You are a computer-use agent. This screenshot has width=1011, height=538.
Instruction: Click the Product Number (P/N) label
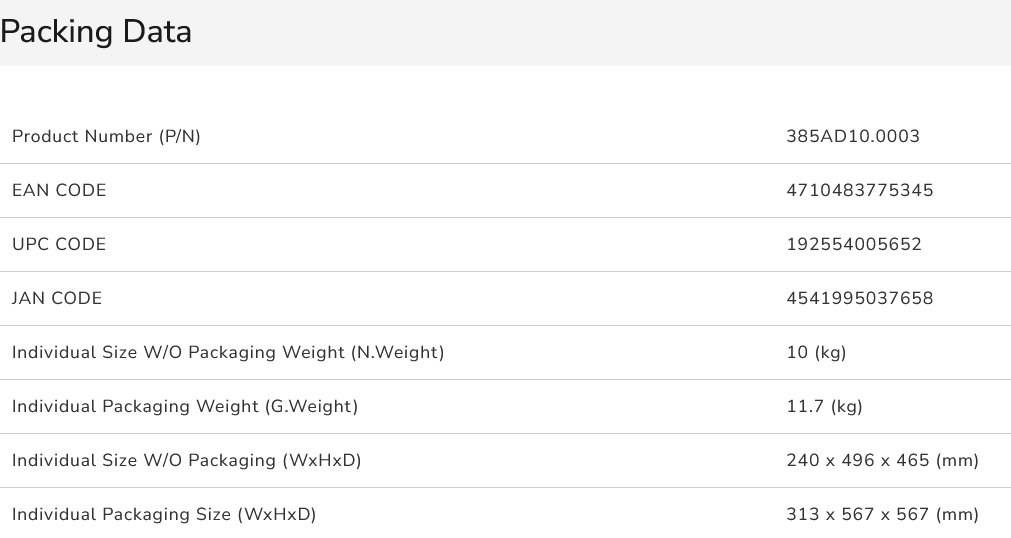(x=106, y=136)
